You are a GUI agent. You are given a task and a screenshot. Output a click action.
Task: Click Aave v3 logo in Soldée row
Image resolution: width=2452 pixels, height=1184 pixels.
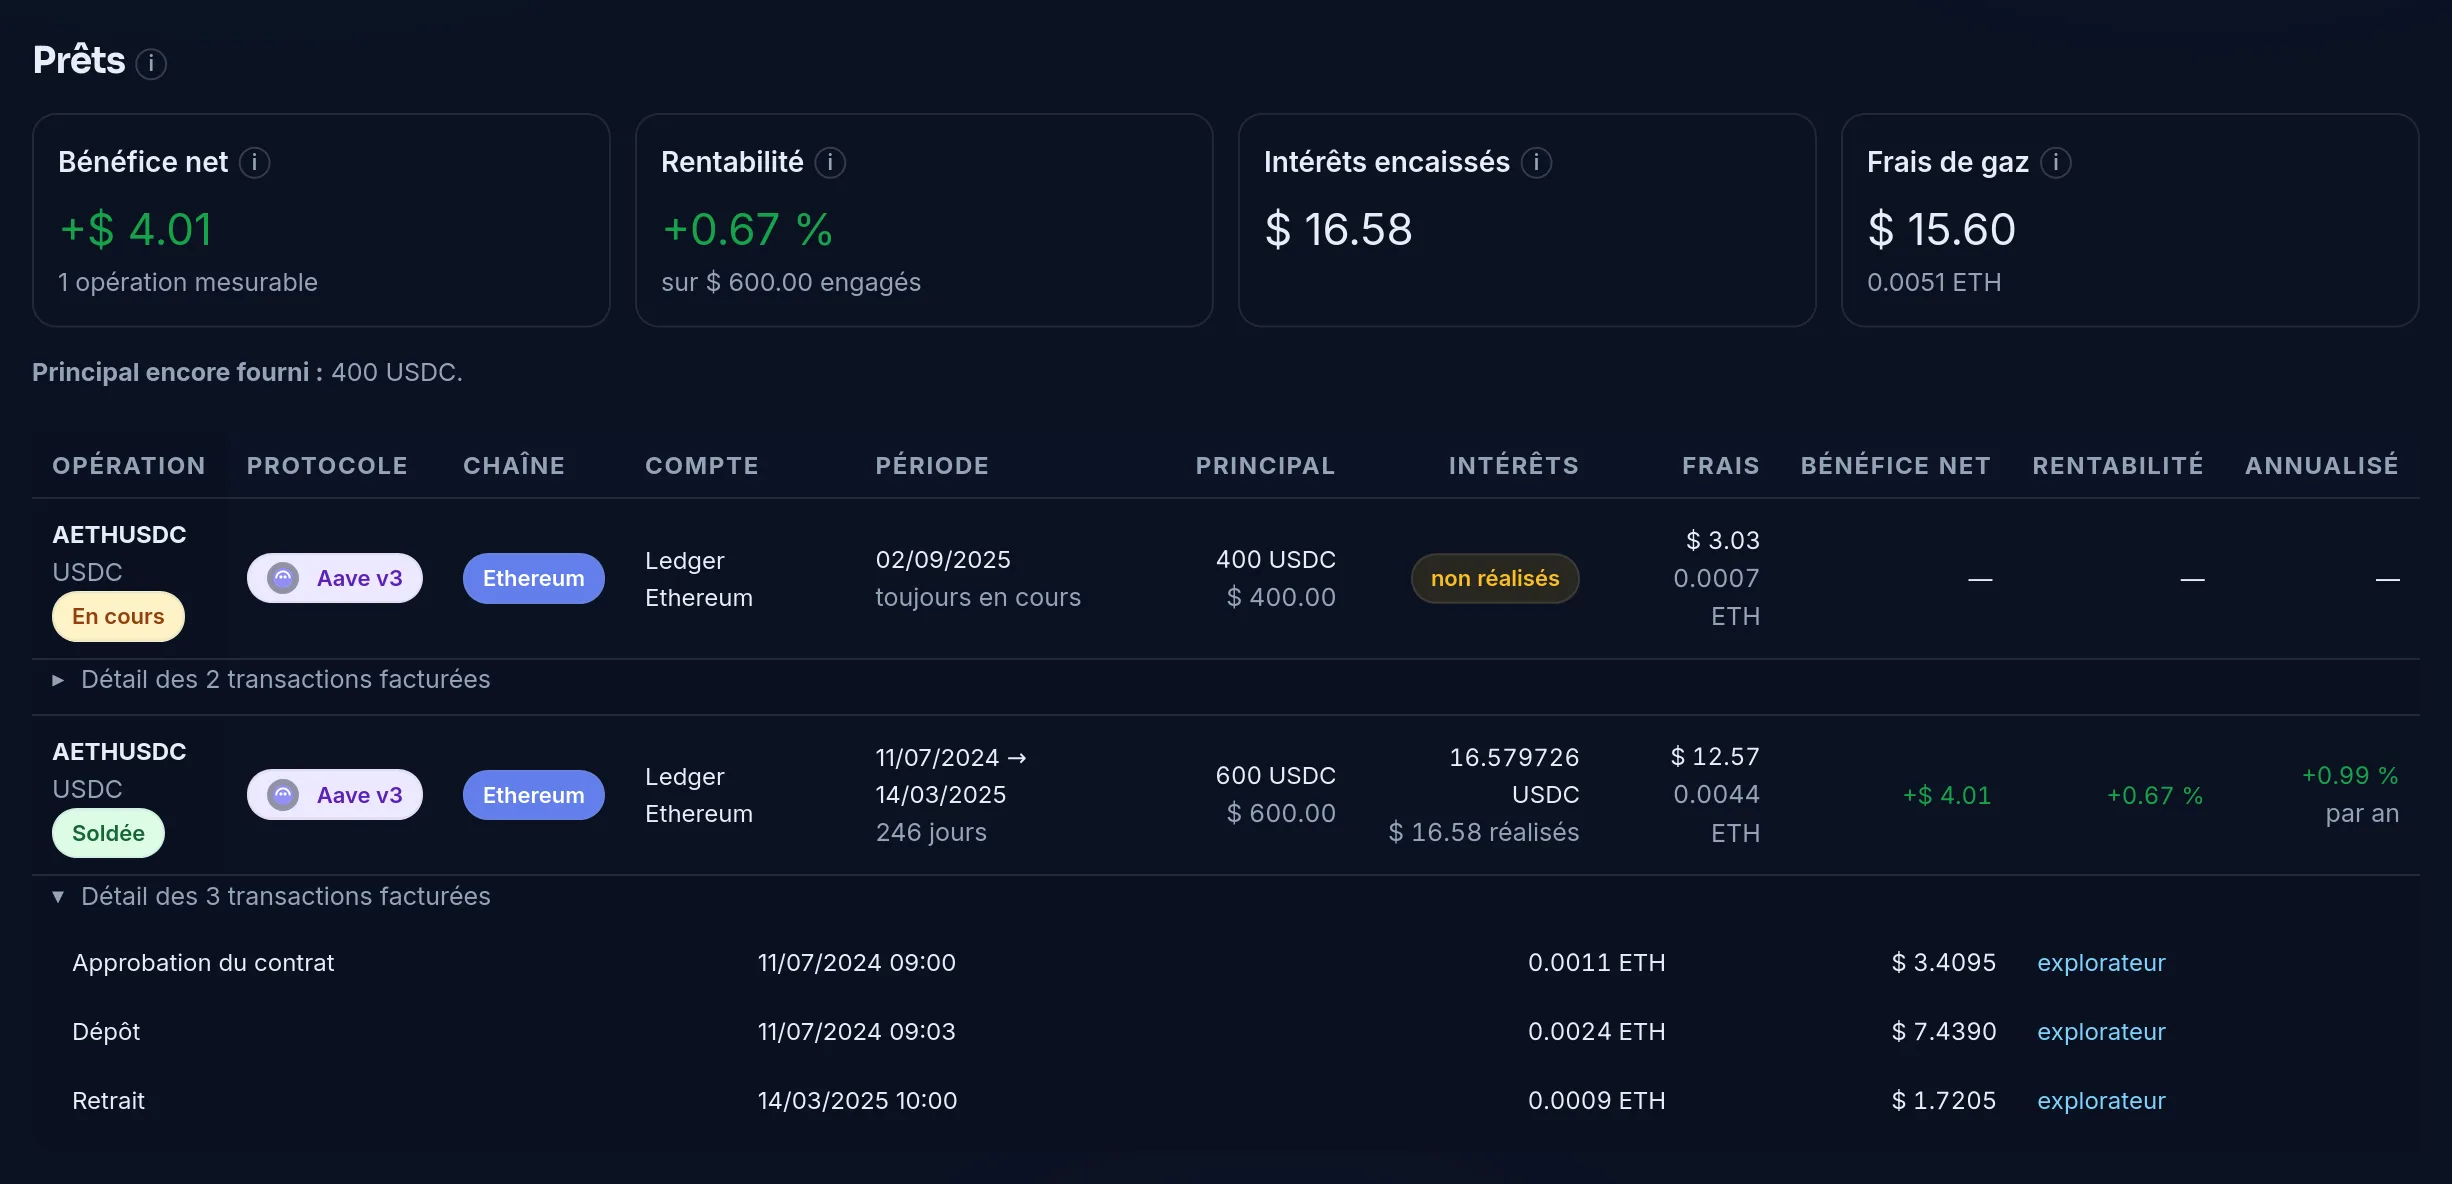[x=284, y=795]
